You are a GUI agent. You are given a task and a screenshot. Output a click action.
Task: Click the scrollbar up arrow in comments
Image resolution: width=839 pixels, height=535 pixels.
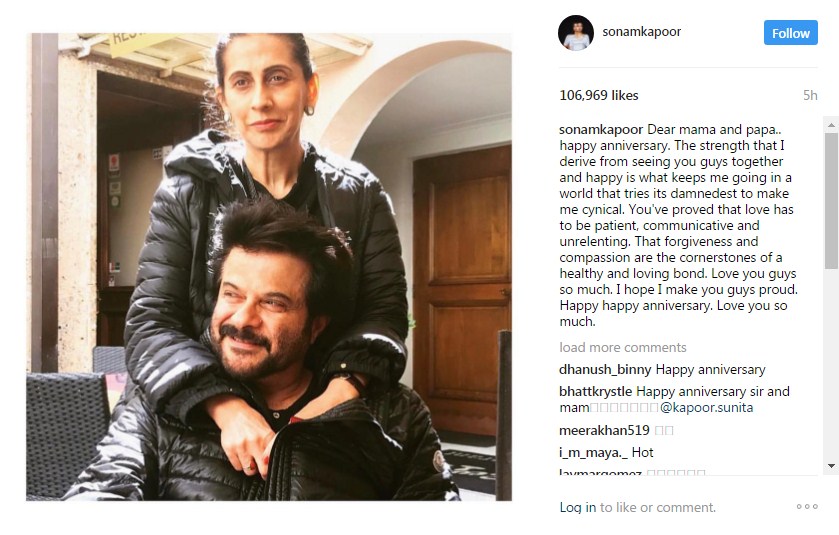831,125
